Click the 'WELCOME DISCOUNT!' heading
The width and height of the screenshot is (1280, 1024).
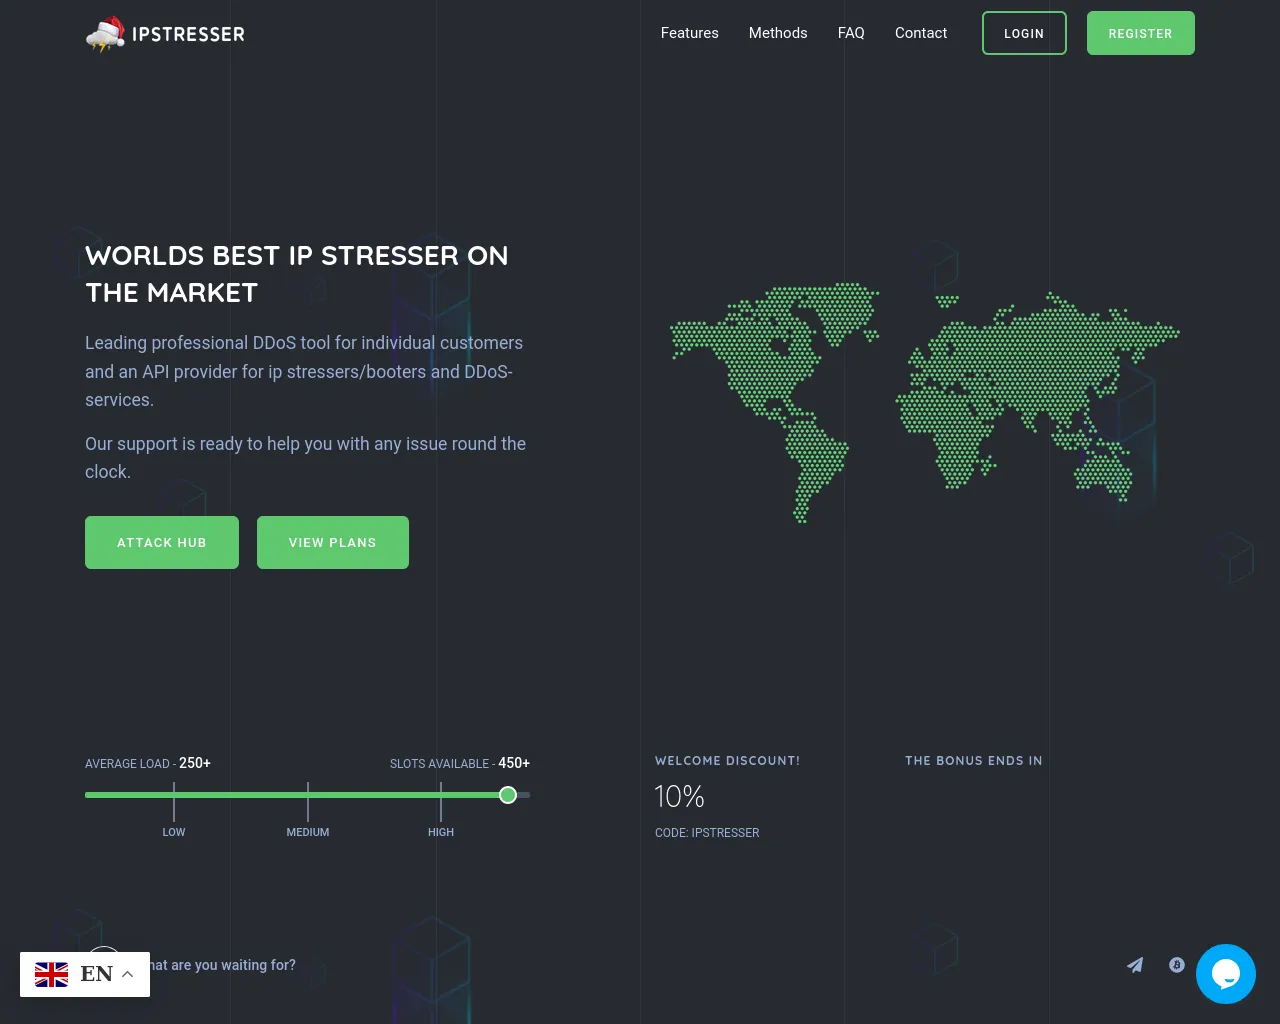pos(727,761)
